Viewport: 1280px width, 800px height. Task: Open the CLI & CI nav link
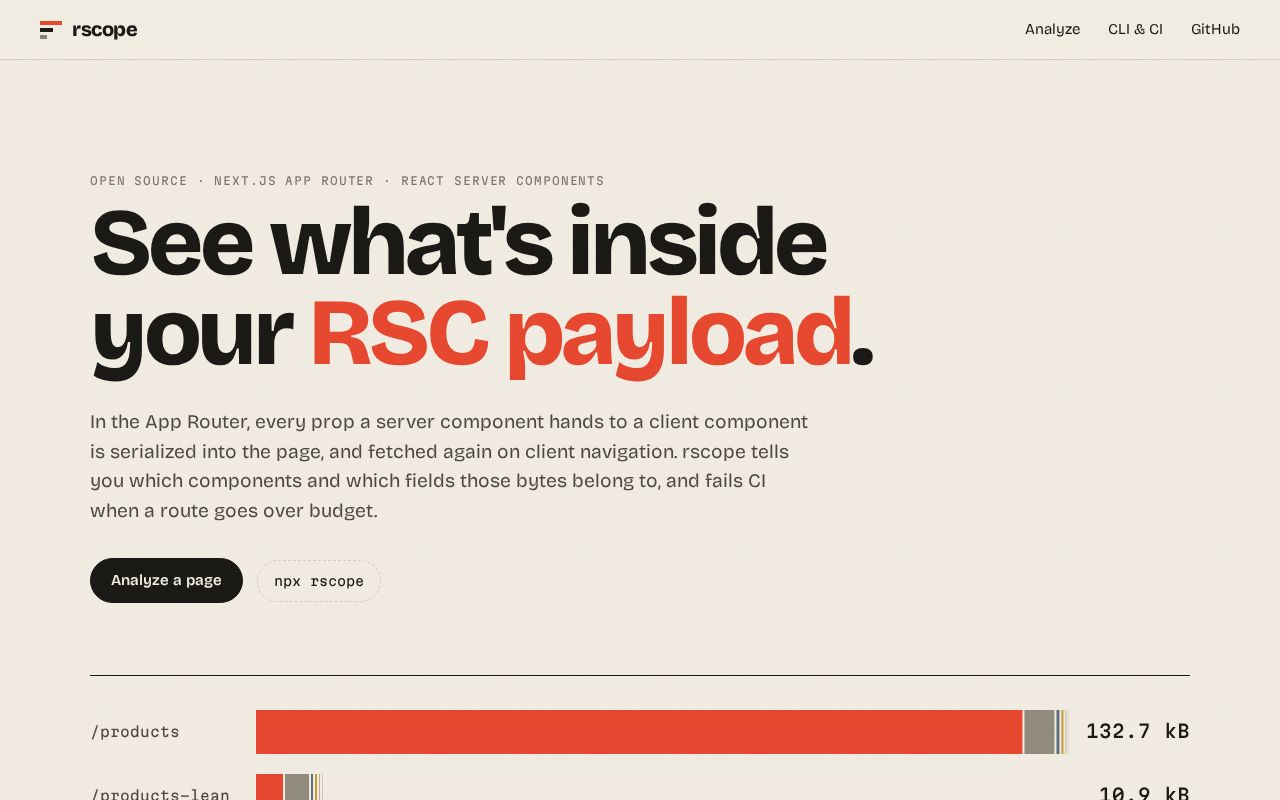1135,29
